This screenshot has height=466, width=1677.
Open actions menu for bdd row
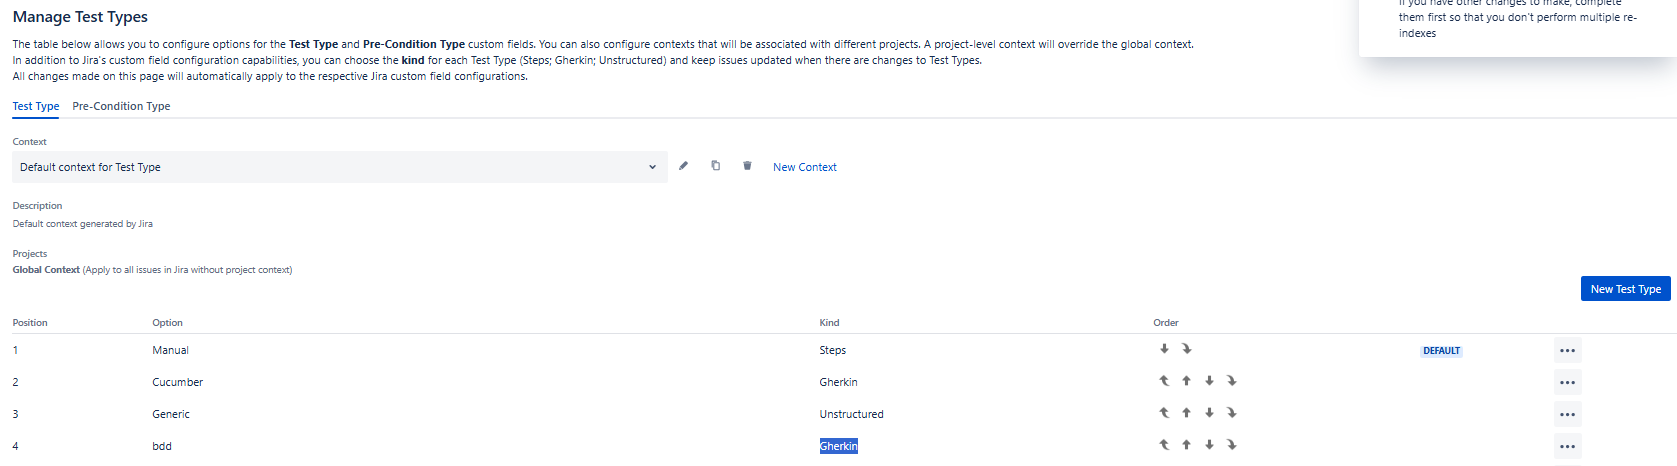pos(1567,447)
